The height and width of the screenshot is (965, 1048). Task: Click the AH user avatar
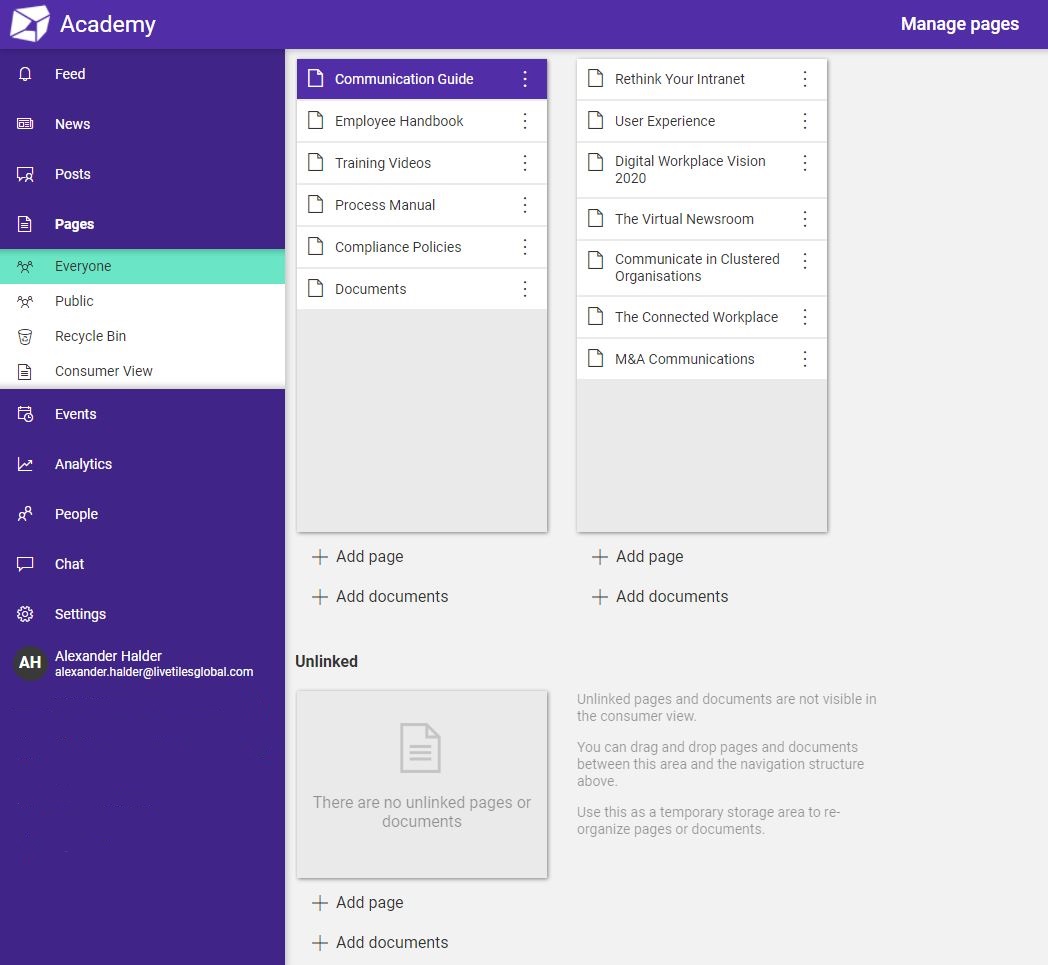(x=29, y=663)
